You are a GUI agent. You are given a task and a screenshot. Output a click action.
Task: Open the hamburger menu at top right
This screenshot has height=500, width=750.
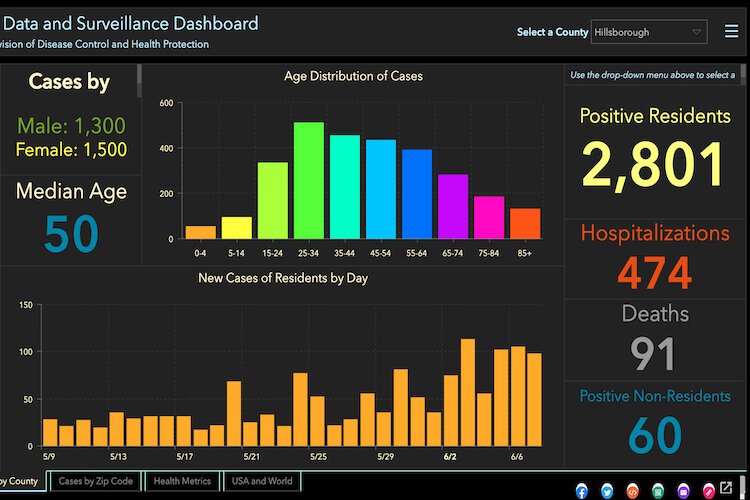pos(731,32)
